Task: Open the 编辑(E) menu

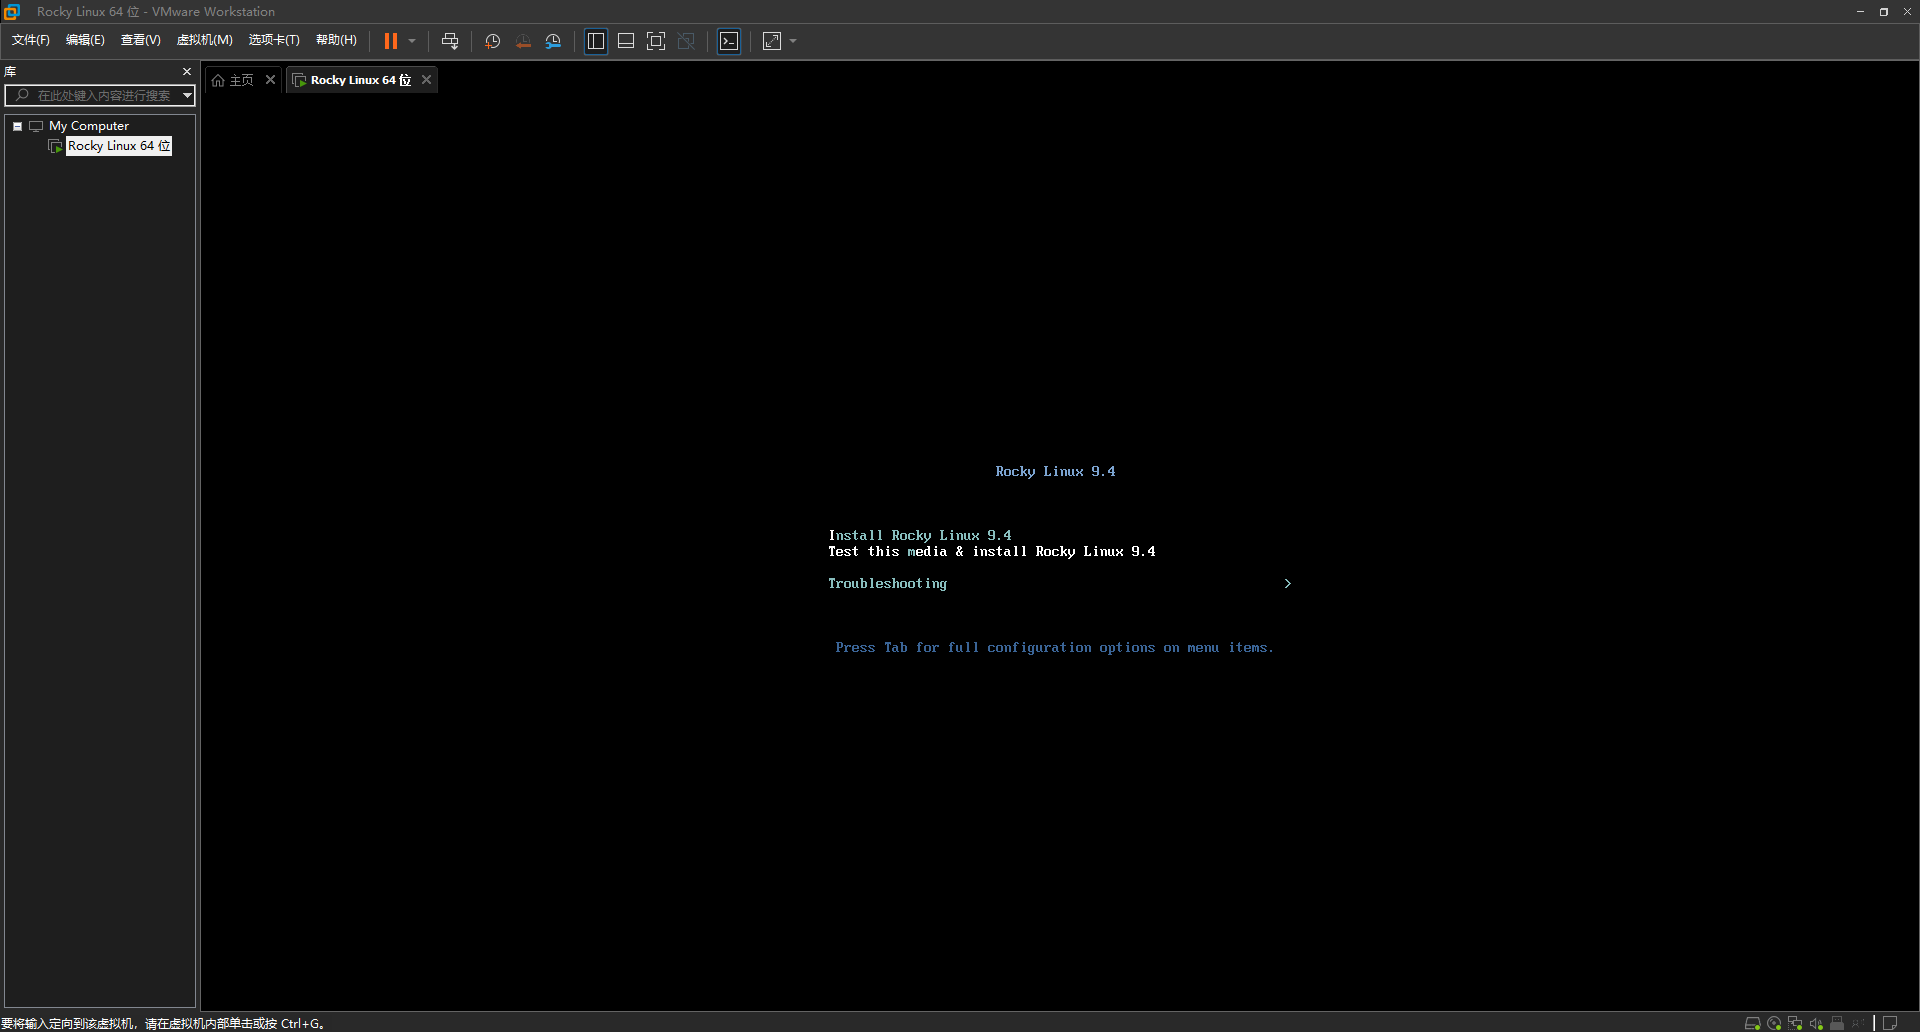Action: (85, 40)
